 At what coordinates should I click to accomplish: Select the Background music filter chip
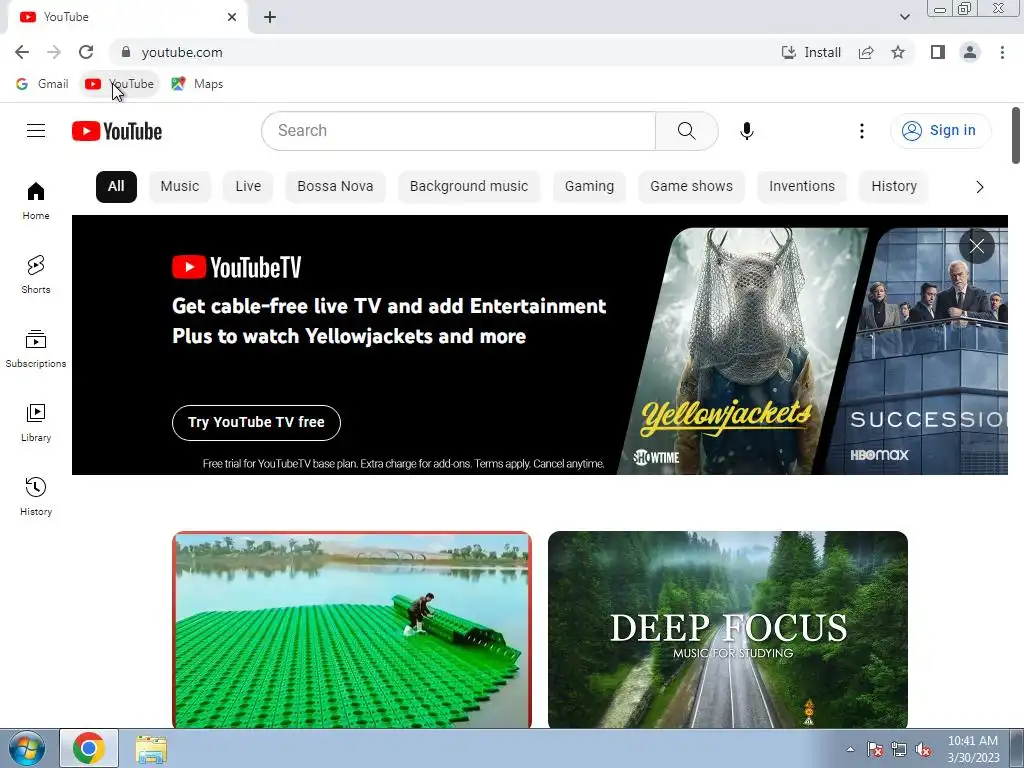pos(469,187)
